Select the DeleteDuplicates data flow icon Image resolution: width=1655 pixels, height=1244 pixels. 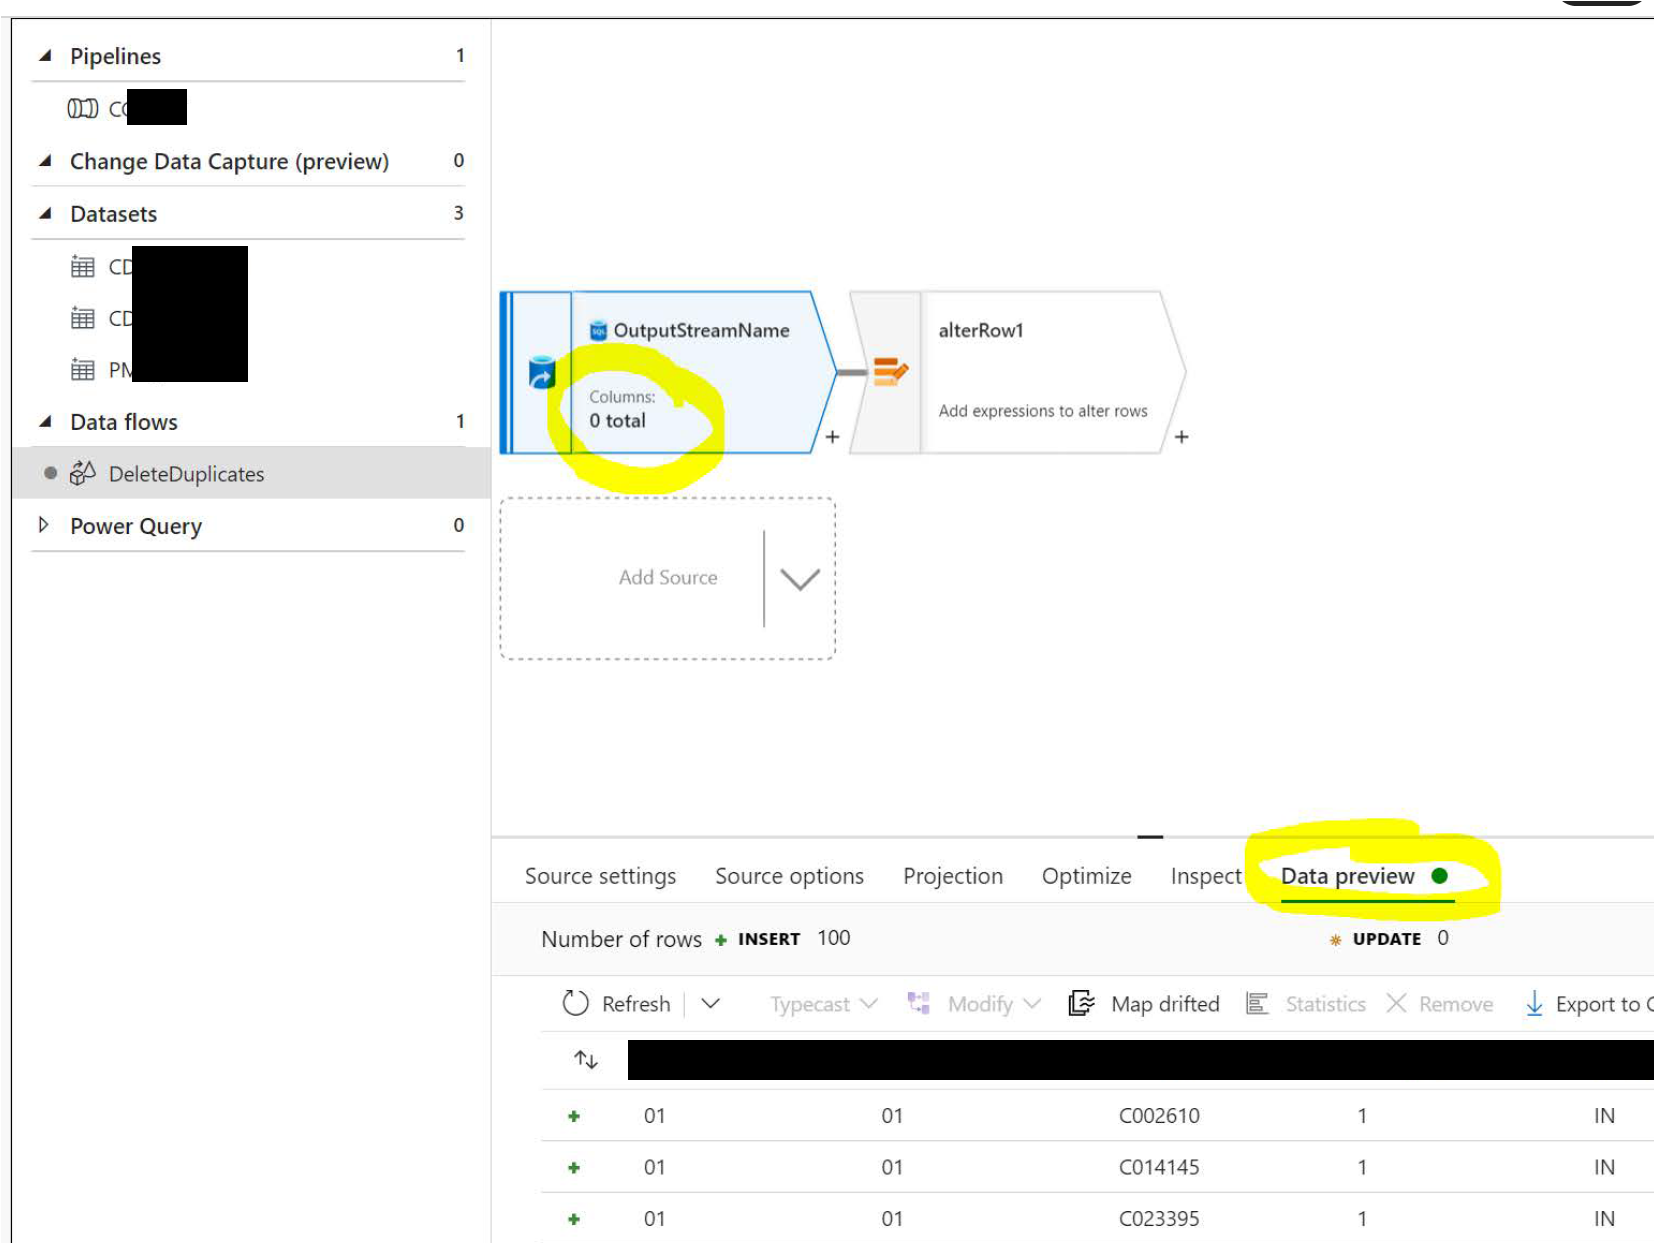[83, 473]
